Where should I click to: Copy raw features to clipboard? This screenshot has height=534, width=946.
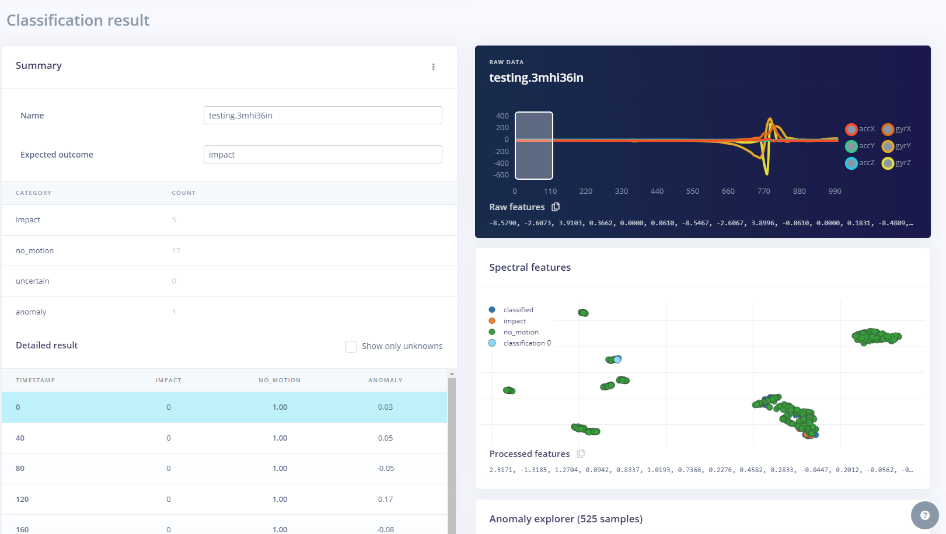click(x=556, y=207)
